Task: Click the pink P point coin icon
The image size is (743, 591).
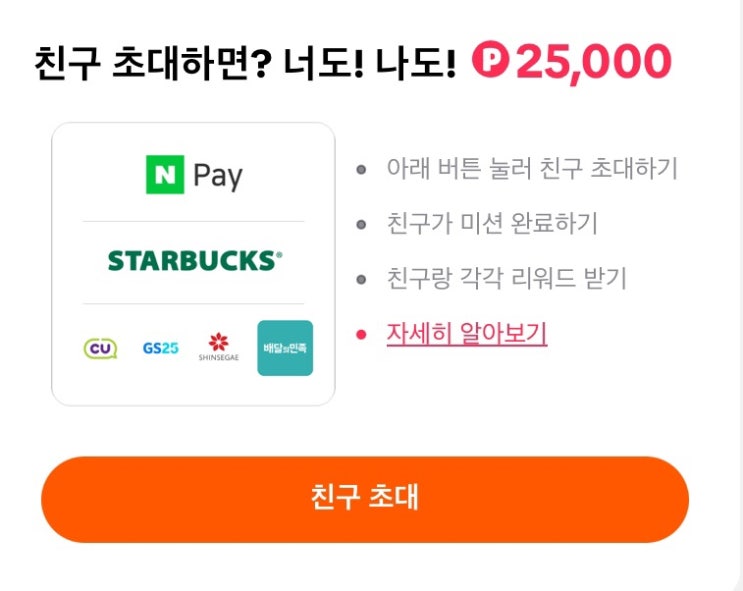Action: (x=490, y=59)
